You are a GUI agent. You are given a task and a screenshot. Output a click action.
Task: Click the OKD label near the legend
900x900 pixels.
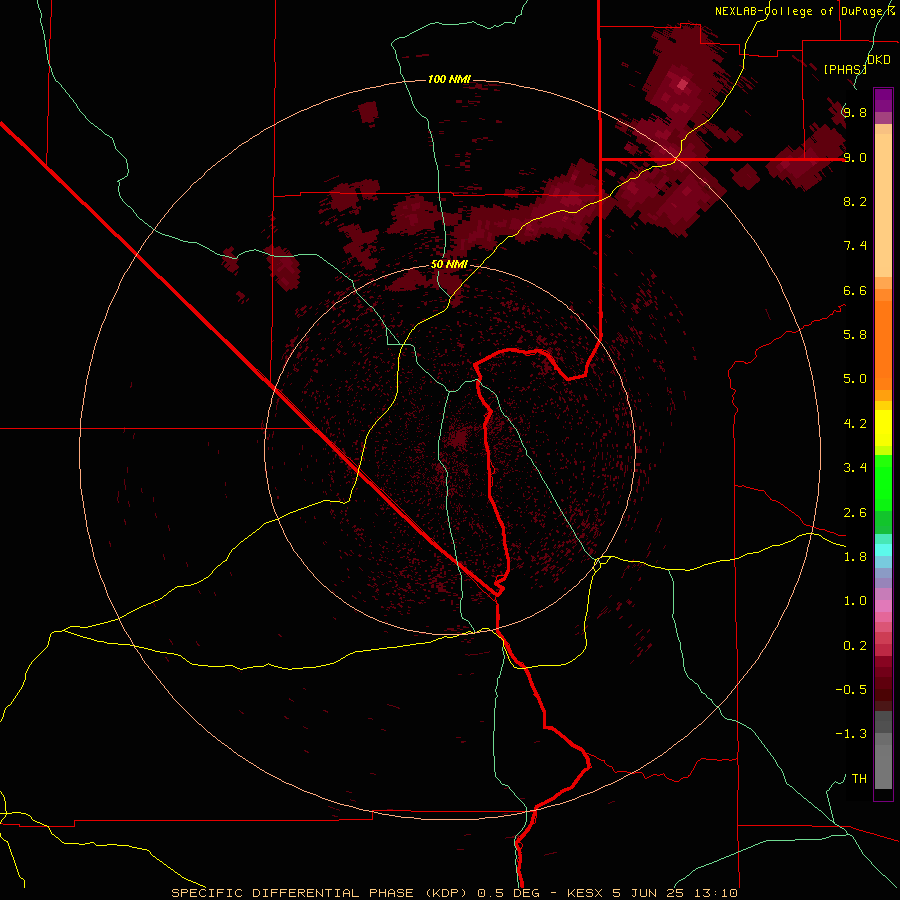click(879, 59)
